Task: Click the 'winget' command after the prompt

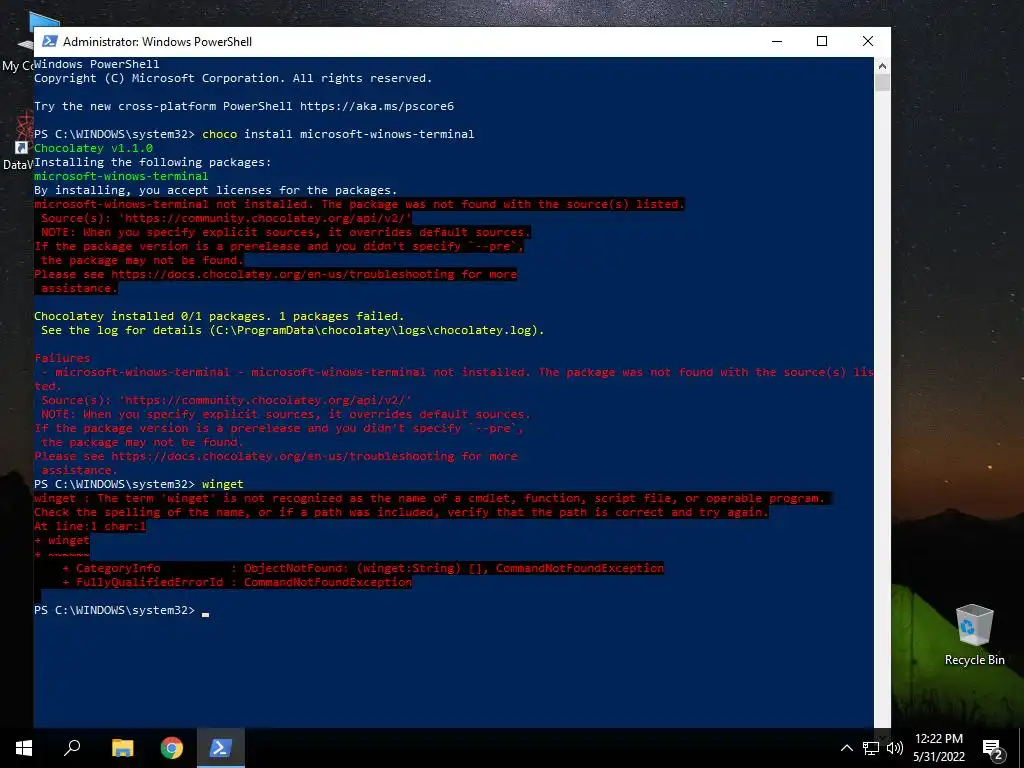Action: (x=223, y=484)
